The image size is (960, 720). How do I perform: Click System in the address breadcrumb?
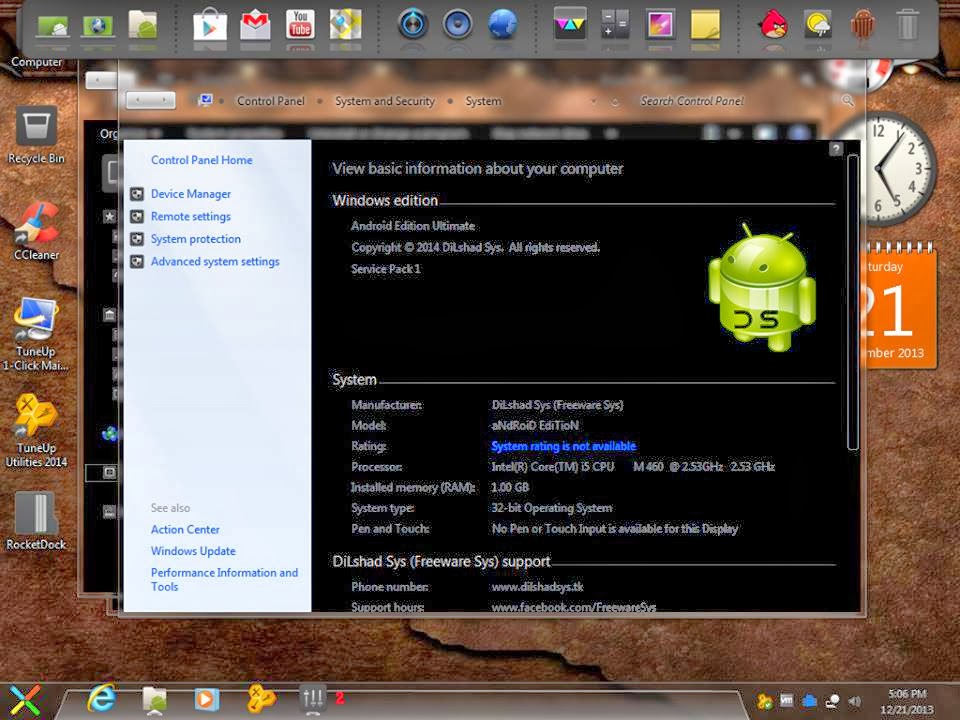coord(483,101)
